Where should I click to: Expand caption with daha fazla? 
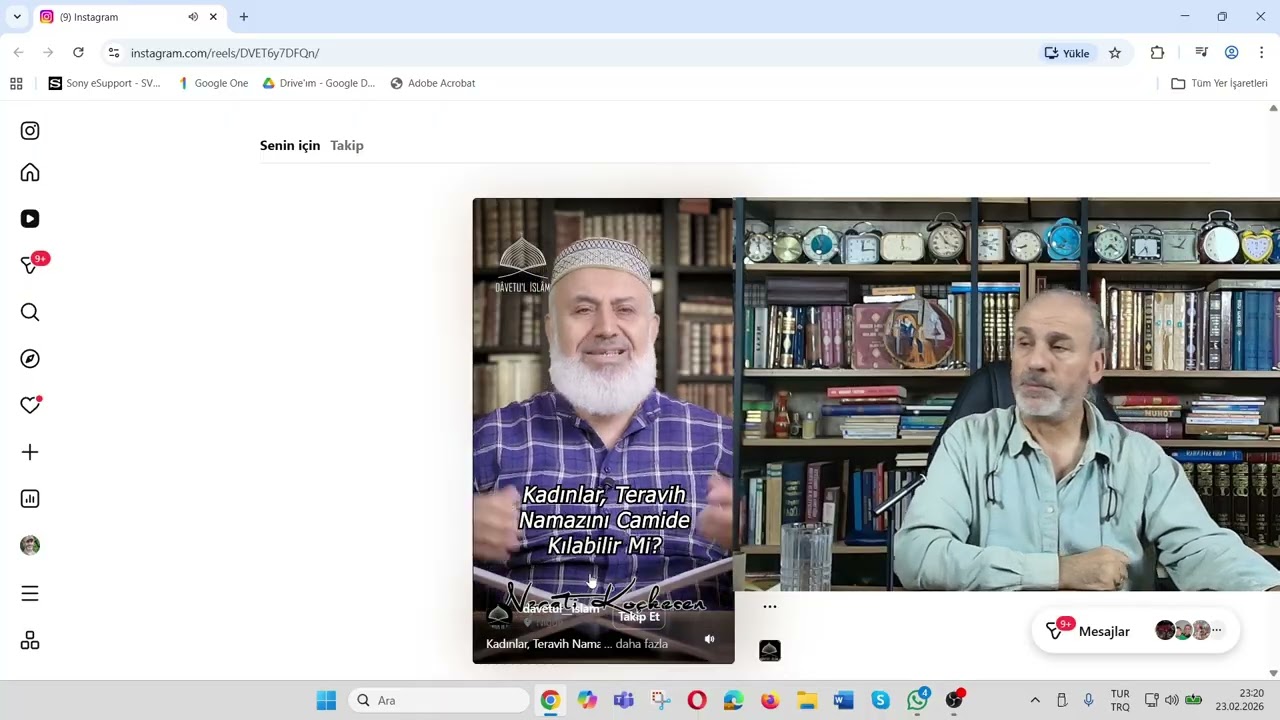pos(642,644)
